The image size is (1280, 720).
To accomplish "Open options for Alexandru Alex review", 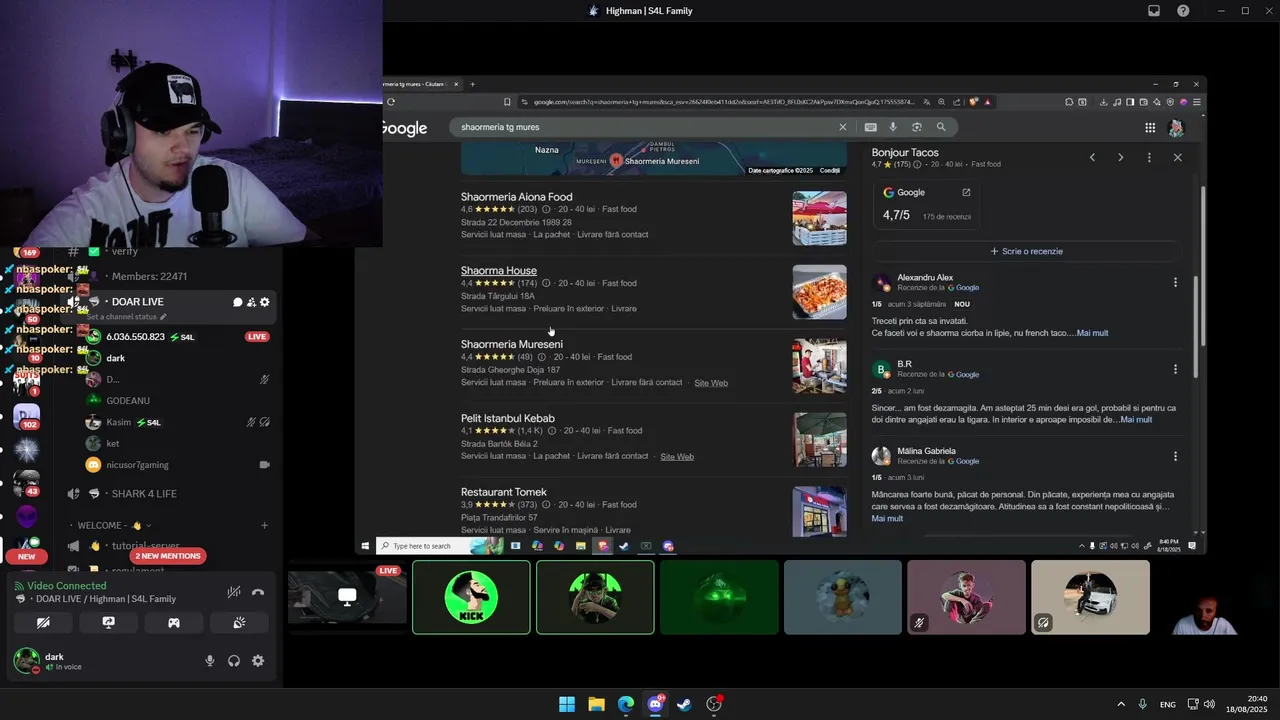I will tap(1175, 282).
